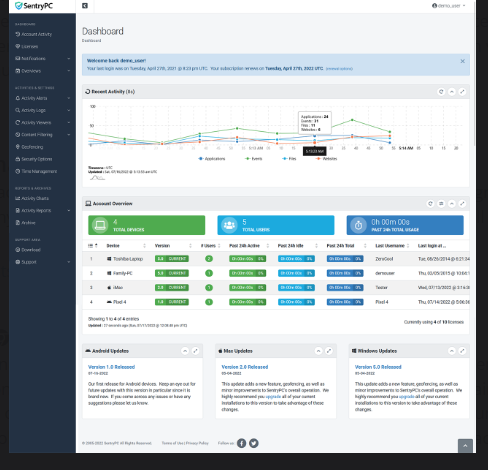Expand Recent Activity panel to fullscreen
This screenshot has height=470, width=488.
(462, 92)
